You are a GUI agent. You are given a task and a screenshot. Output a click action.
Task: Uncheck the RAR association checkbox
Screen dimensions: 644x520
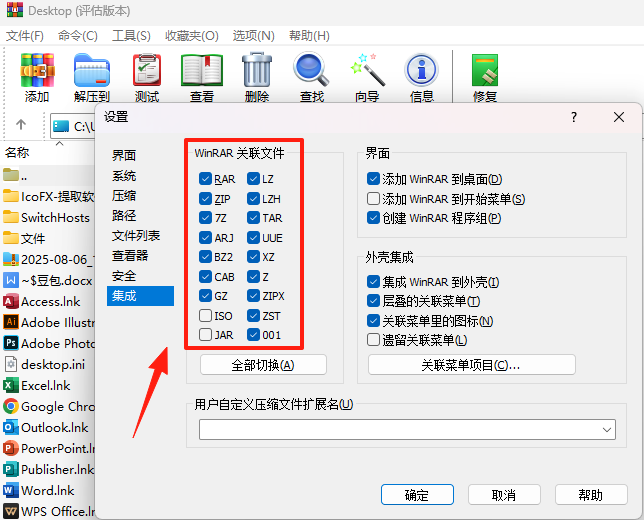[205, 179]
